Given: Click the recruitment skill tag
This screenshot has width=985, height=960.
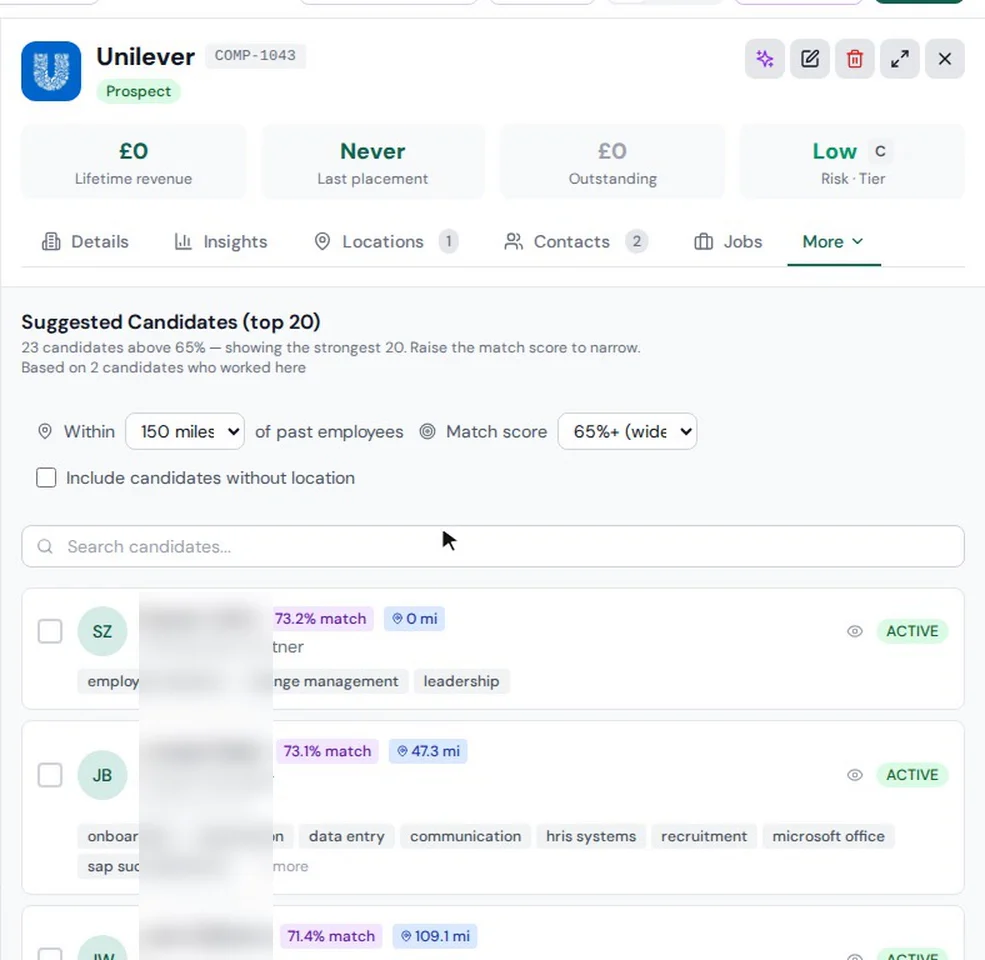Looking at the screenshot, I should (x=704, y=837).
